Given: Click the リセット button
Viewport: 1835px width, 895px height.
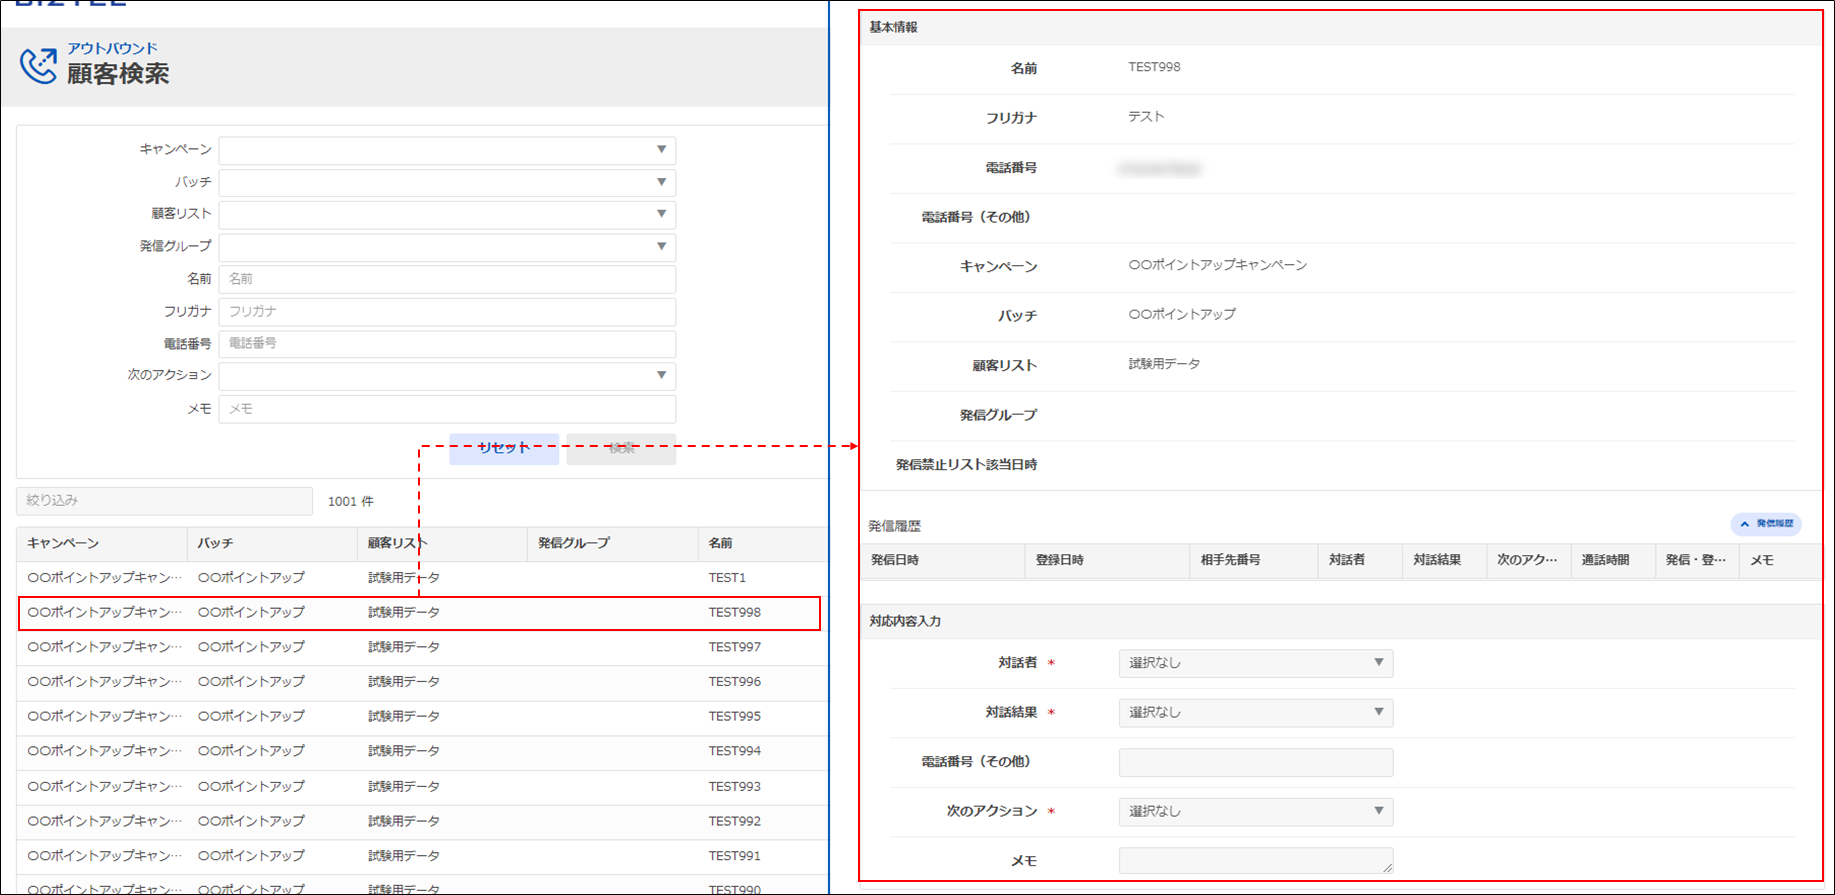Looking at the screenshot, I should pos(504,448).
